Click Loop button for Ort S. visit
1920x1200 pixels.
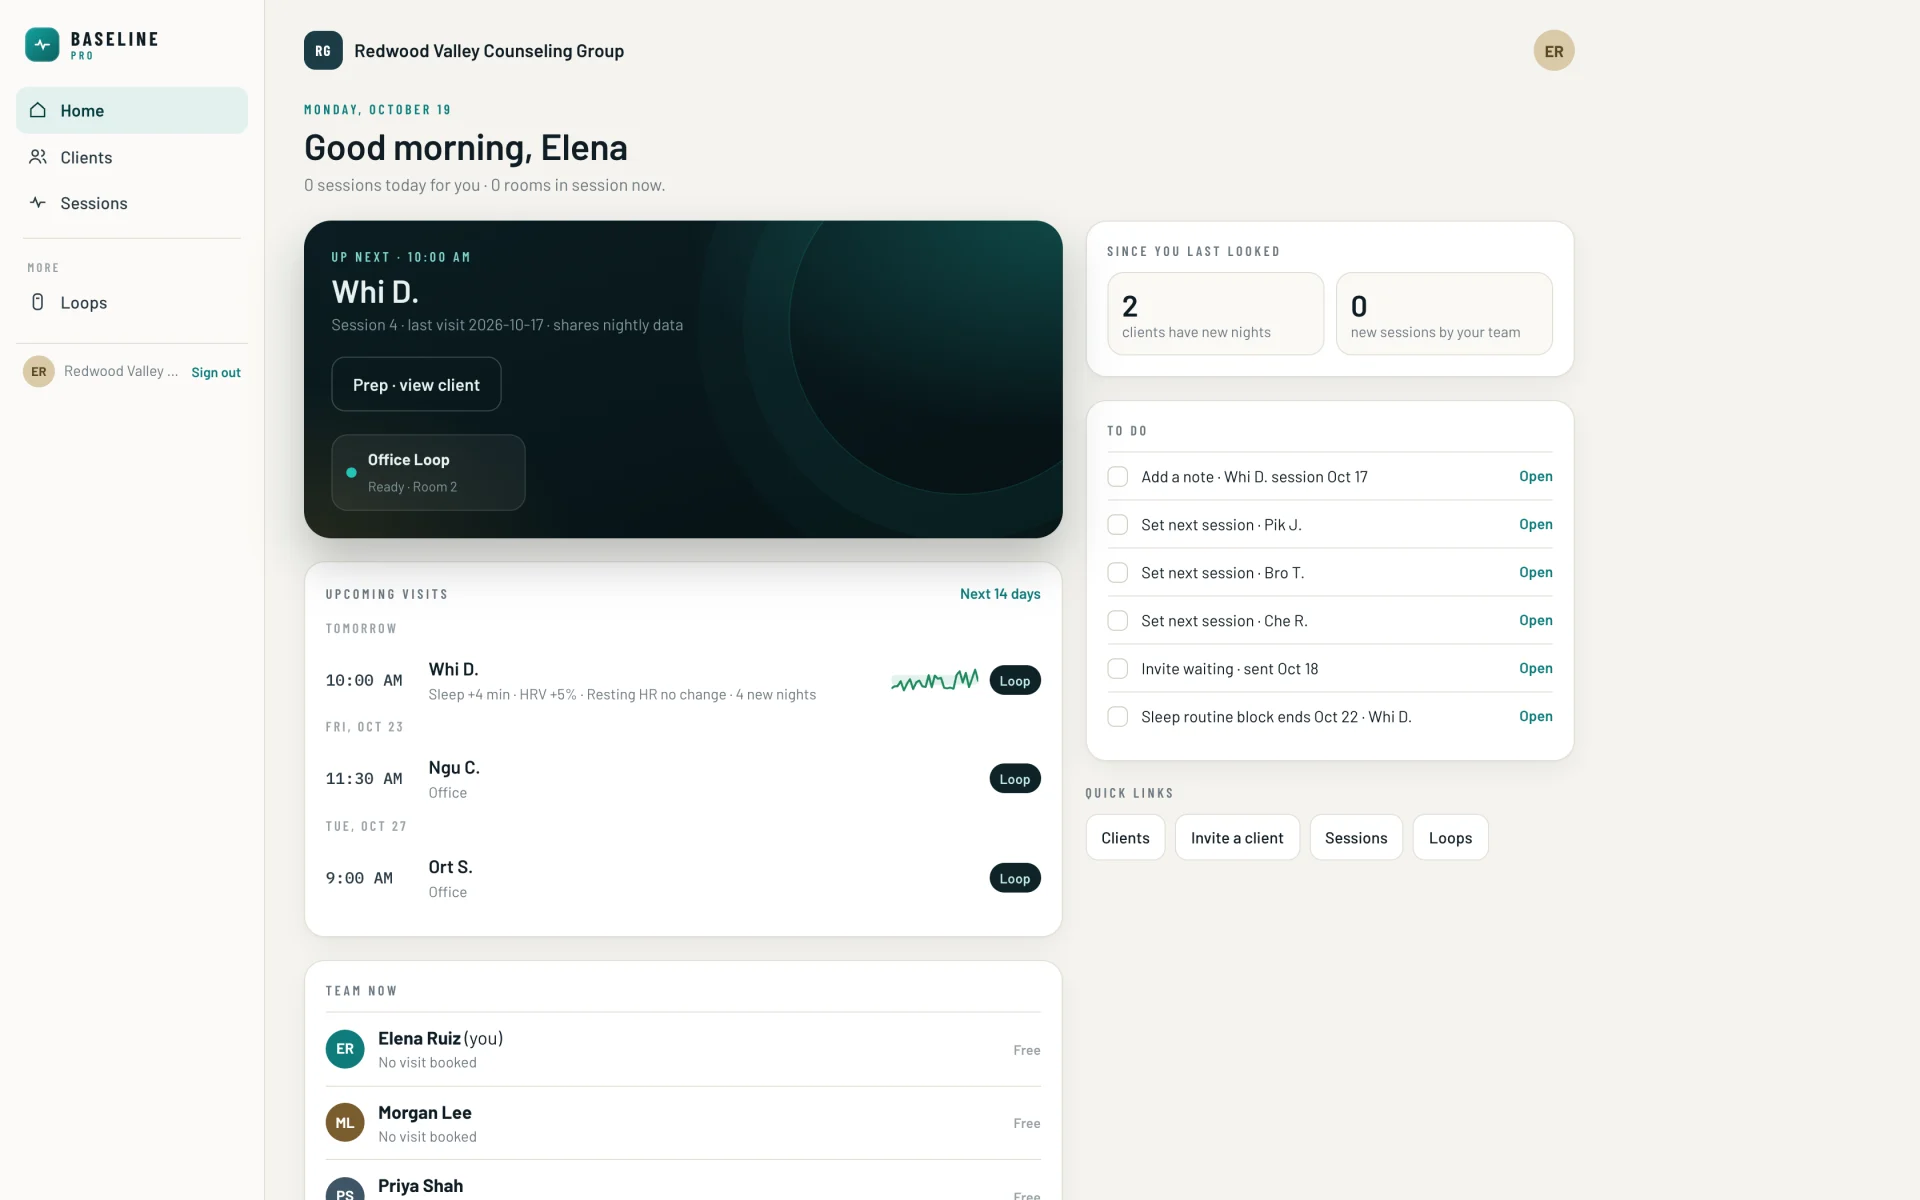tap(1015, 878)
